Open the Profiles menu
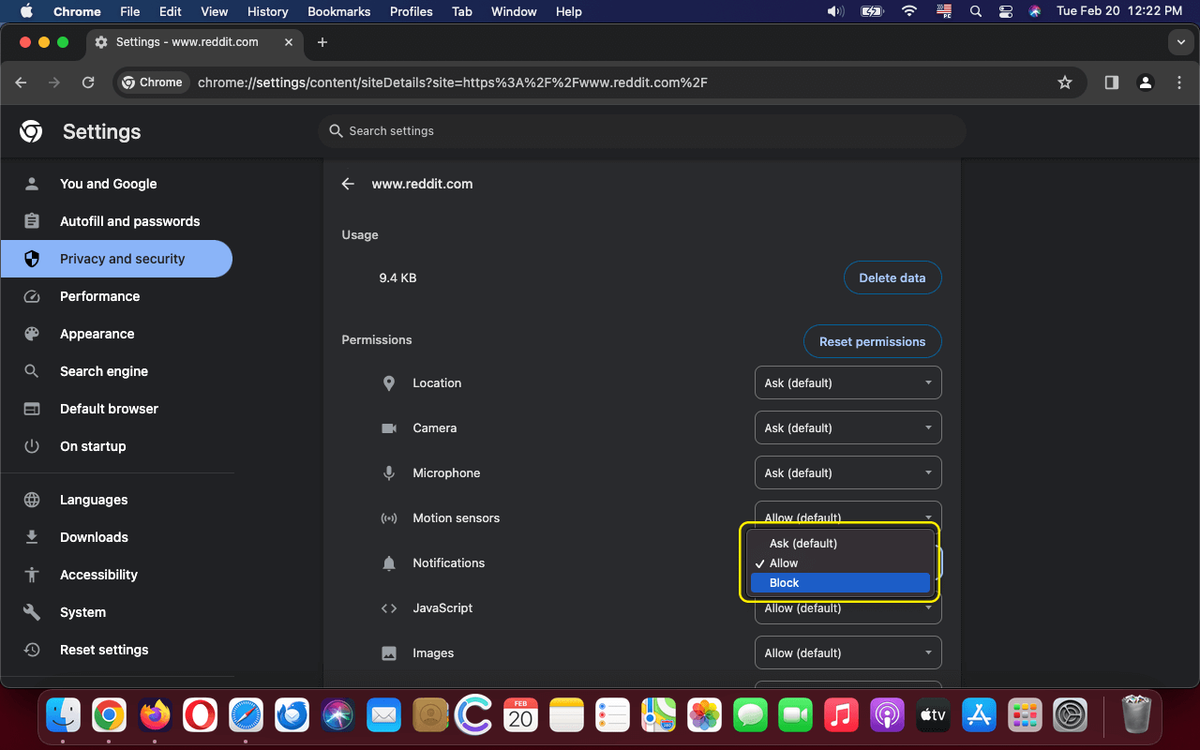This screenshot has height=750, width=1200. (411, 11)
